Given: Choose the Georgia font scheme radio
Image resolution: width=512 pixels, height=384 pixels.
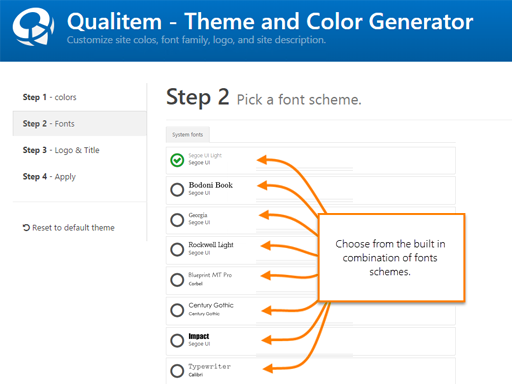Looking at the screenshot, I should click(177, 220).
